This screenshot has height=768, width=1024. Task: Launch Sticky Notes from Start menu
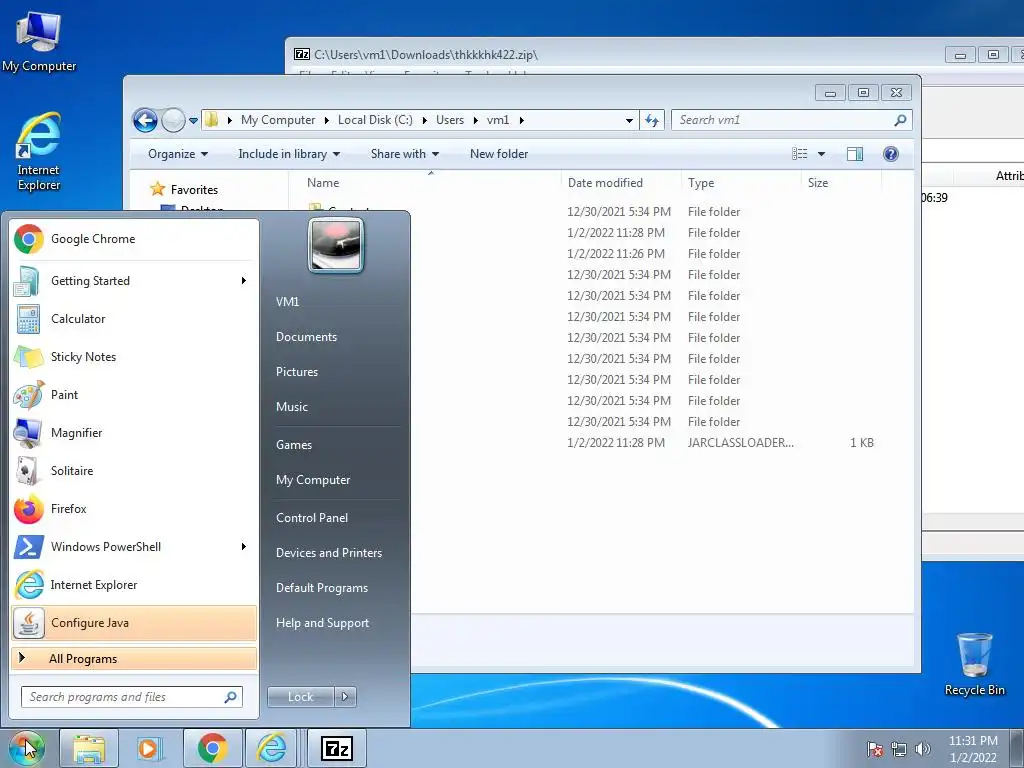134,357
